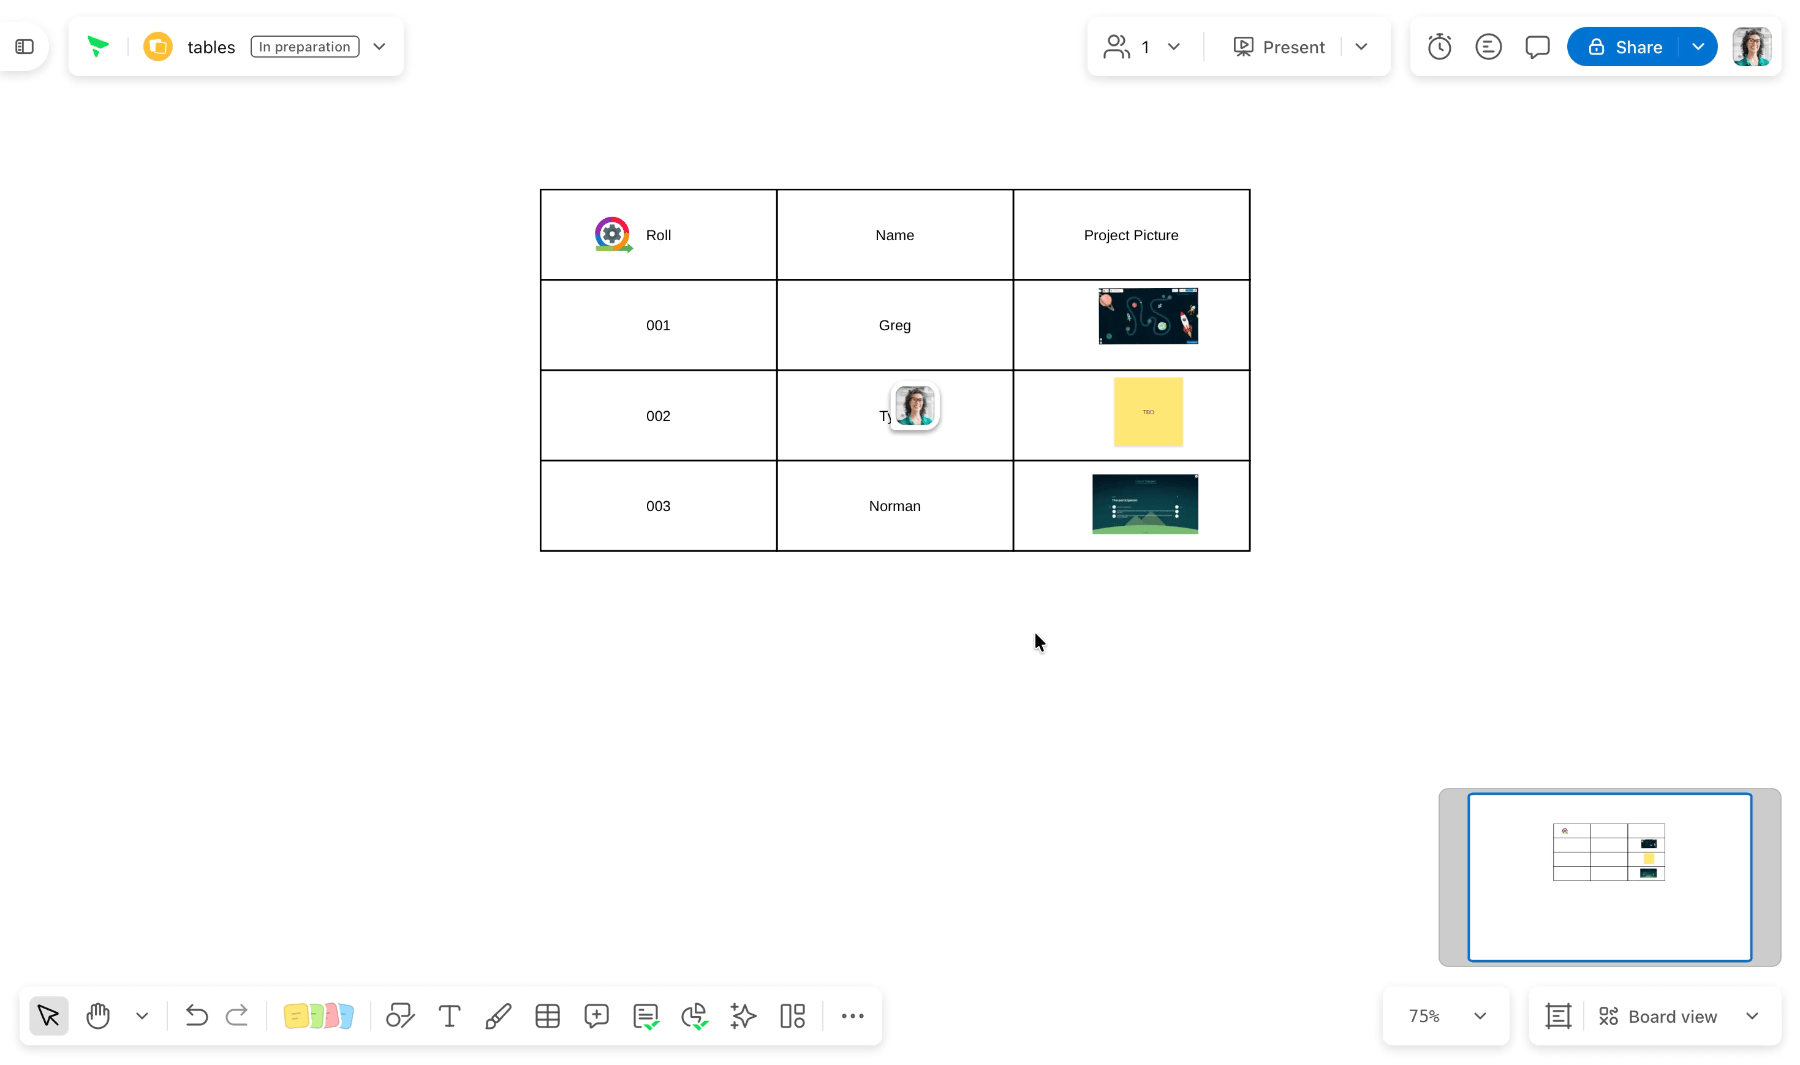Image resolution: width=1800 pixels, height=1065 pixels.
Task: Undo the last action
Action: pos(196,1016)
